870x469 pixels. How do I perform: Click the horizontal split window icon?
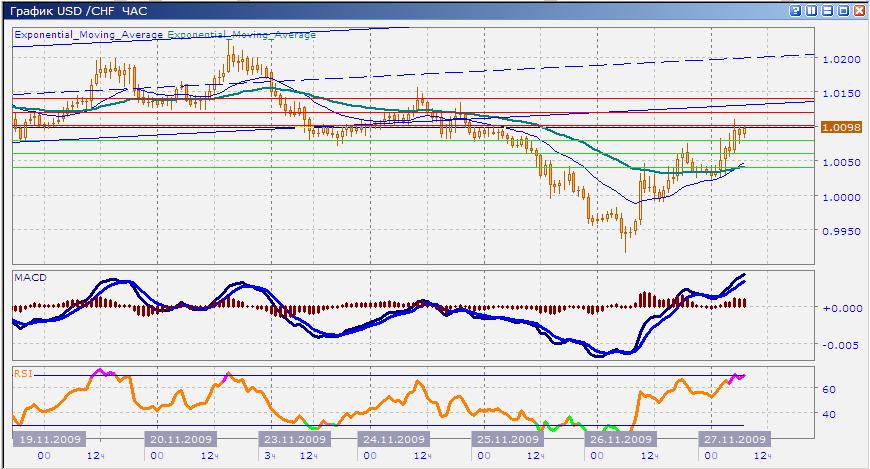coord(827,10)
